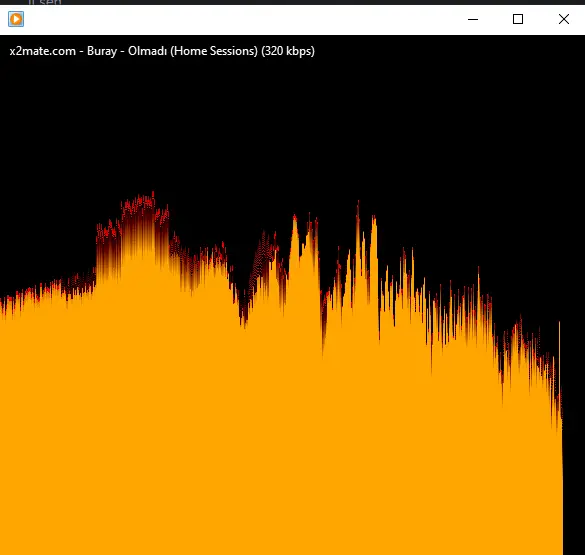Viewport: 585px width, 555px height.
Task: Click the dark strip above the title bar
Action: (x=292, y=2)
